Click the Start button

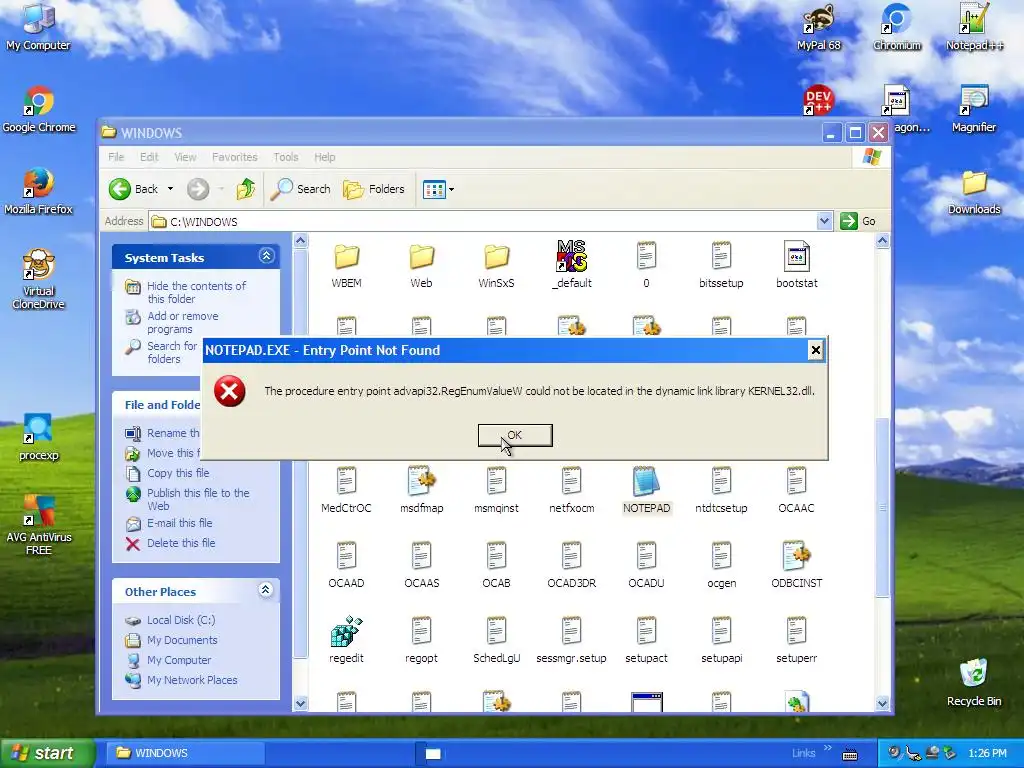click(x=47, y=753)
